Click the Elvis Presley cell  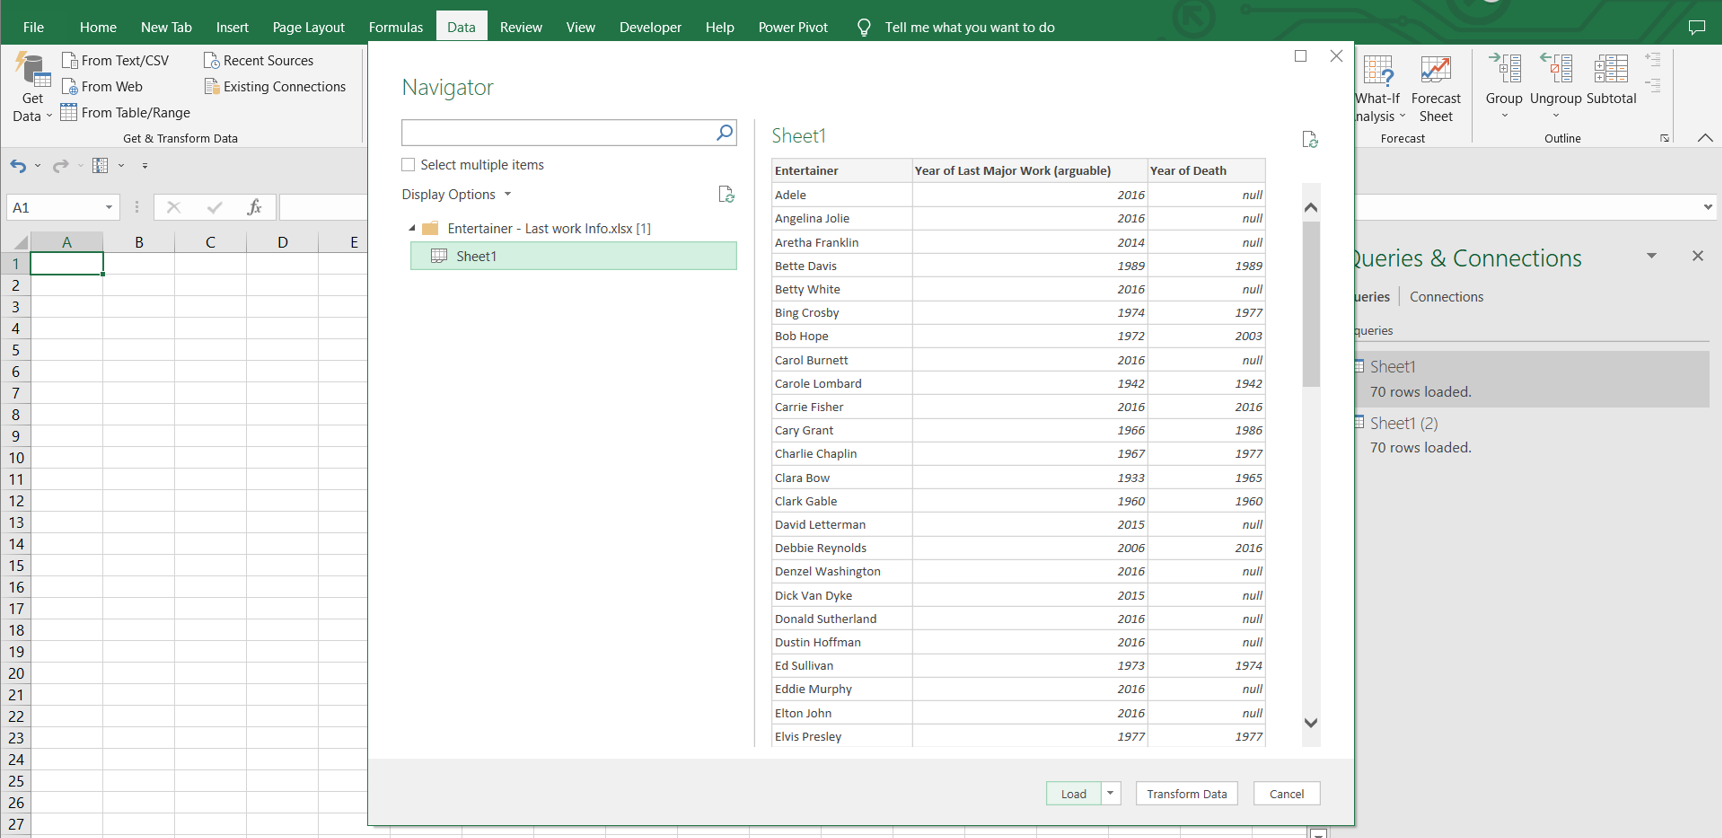(x=841, y=736)
